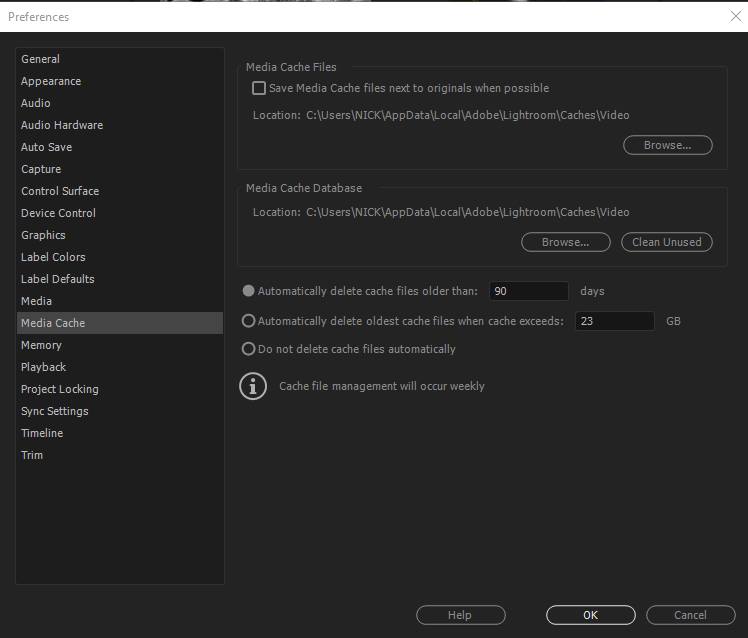
Task: Click the 'Media Cache Database' group heading
Action: coord(304,188)
